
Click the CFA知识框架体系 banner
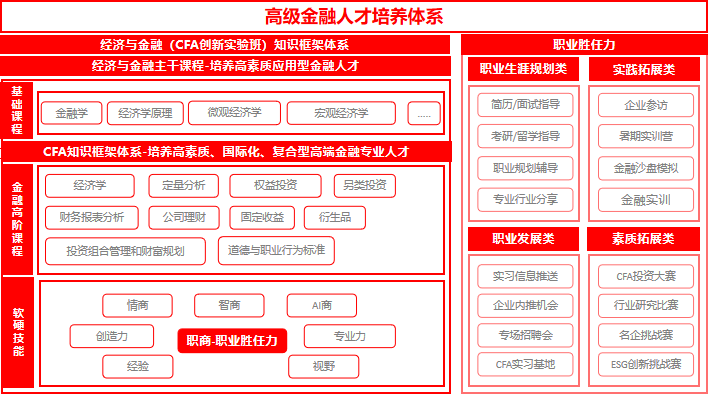[226, 152]
